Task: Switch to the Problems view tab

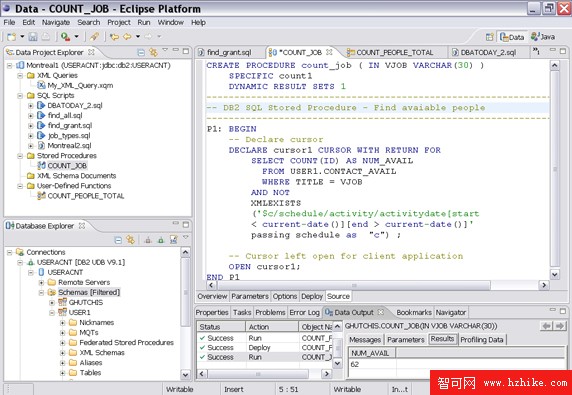Action: 270,313
